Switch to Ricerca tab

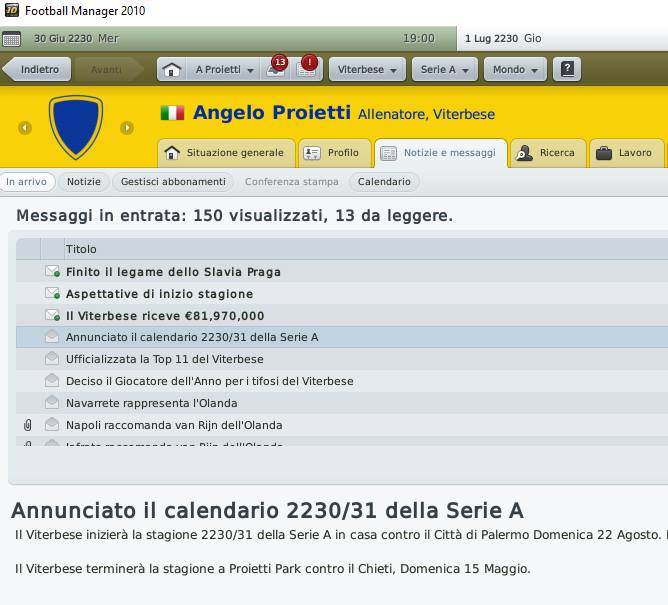tap(548, 153)
